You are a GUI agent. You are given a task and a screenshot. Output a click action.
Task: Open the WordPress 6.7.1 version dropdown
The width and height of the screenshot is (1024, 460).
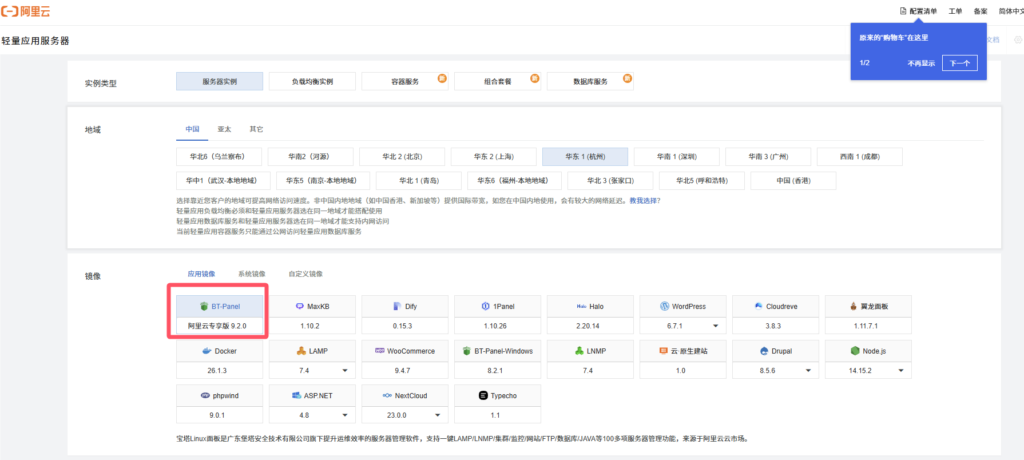pyautogui.click(x=716, y=325)
